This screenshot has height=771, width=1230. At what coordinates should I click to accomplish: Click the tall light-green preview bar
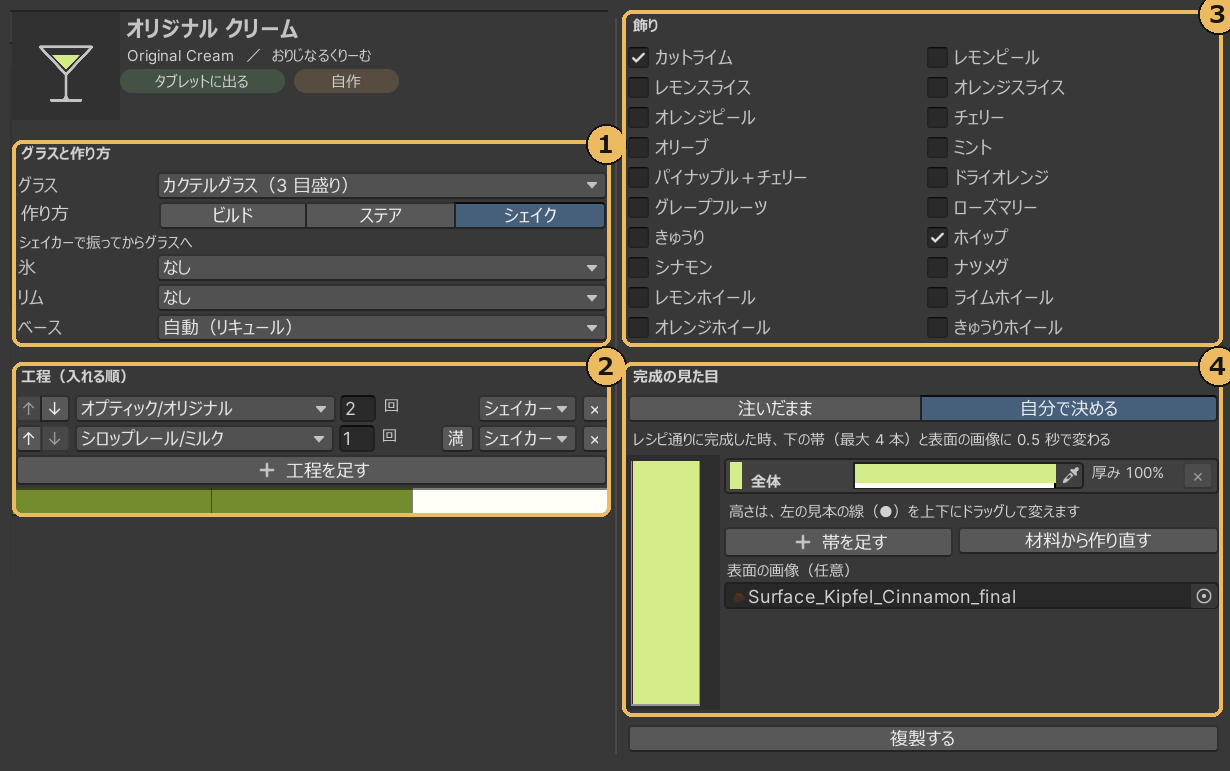[x=666, y=582]
